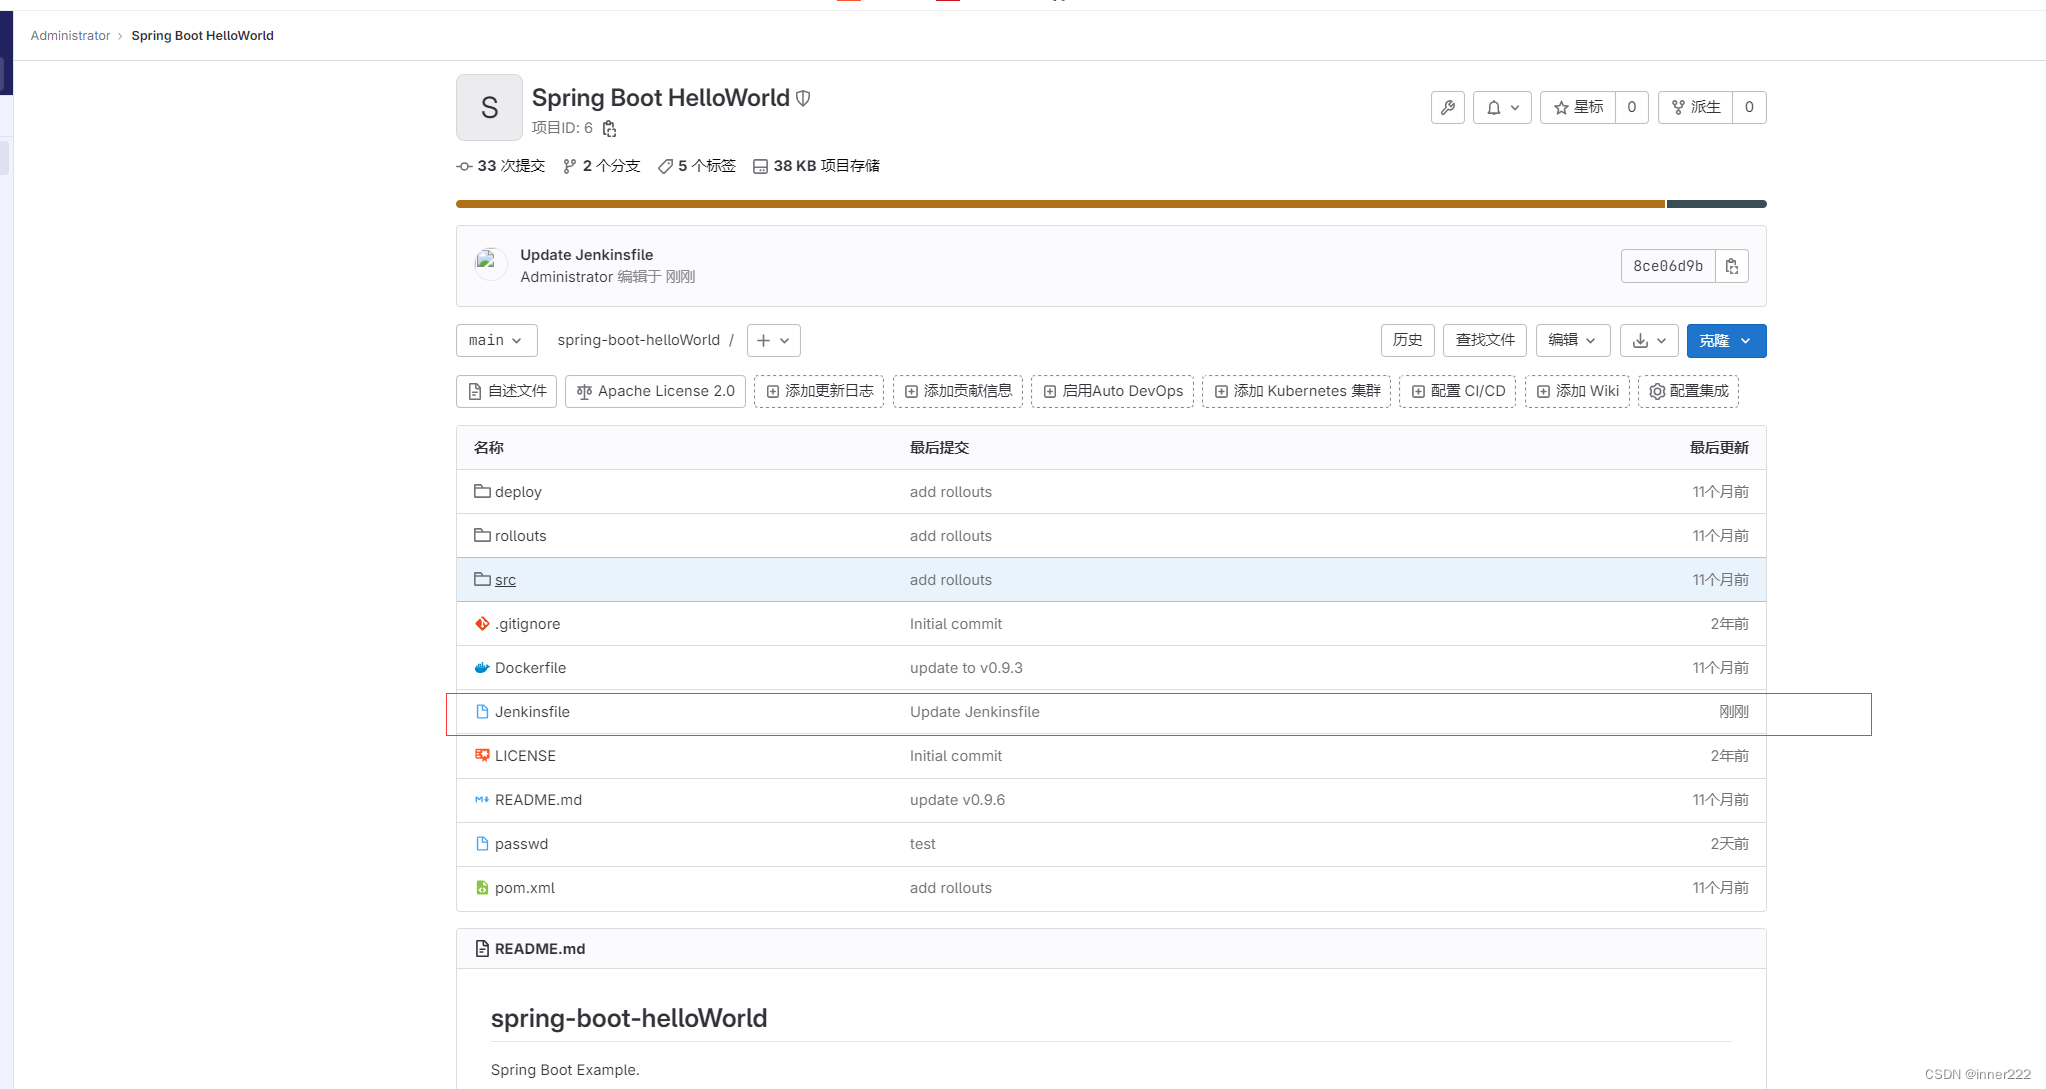The width and height of the screenshot is (2046, 1089).
Task: Copy commit SHA 8ce06d9b icon
Action: click(1732, 266)
